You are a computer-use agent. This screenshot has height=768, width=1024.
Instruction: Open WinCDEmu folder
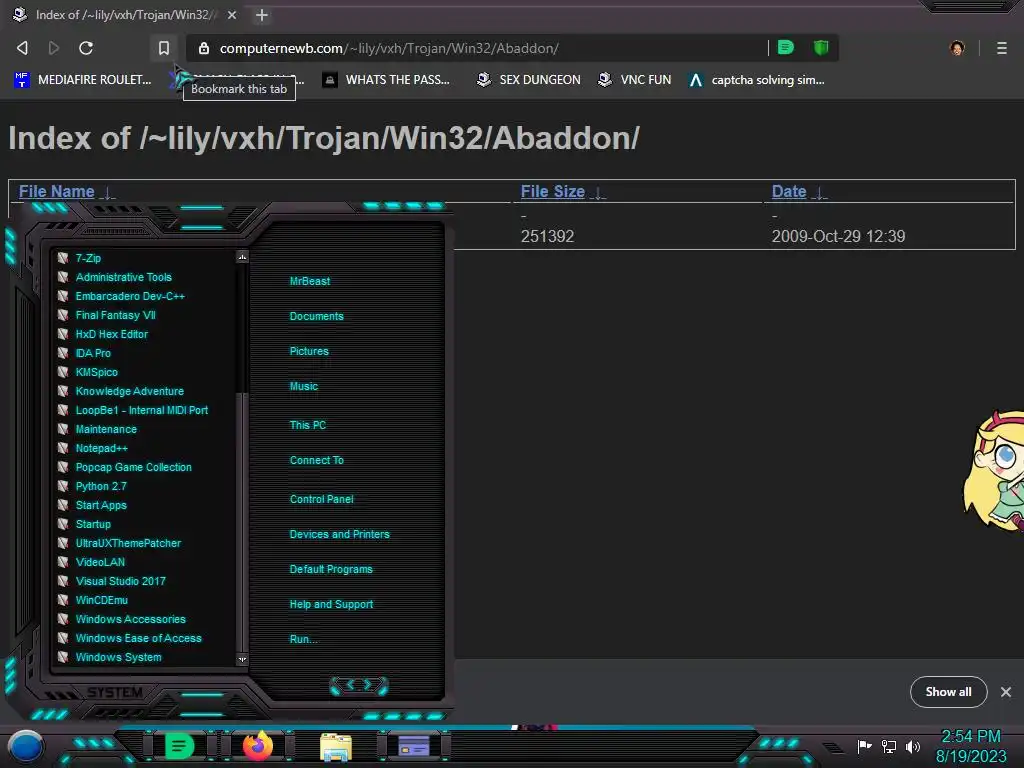101,599
